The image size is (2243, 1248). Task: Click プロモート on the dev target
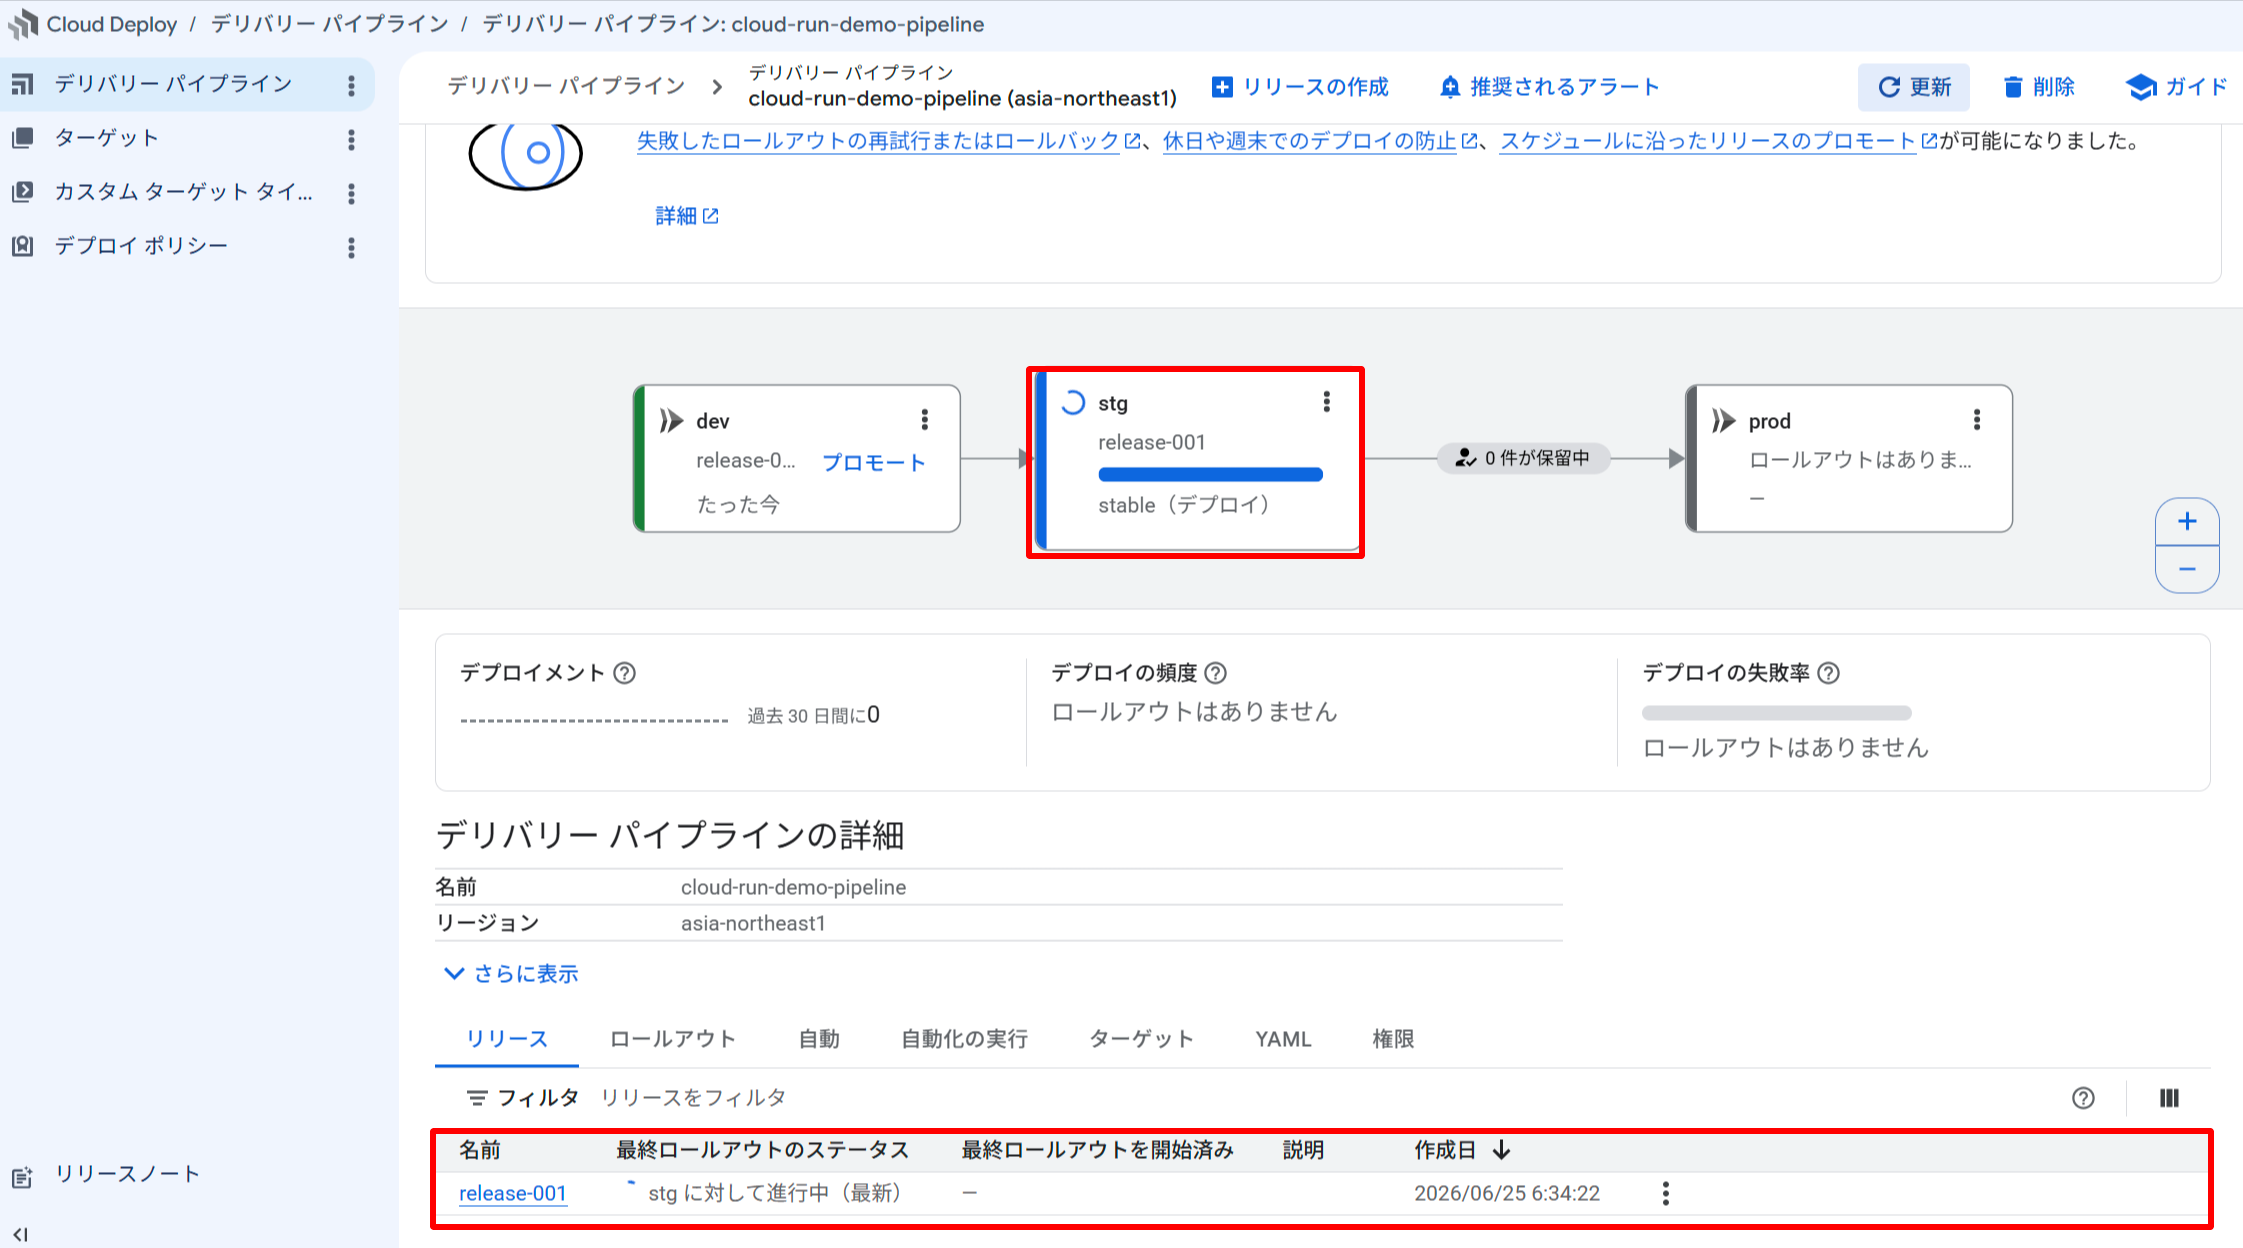click(874, 462)
